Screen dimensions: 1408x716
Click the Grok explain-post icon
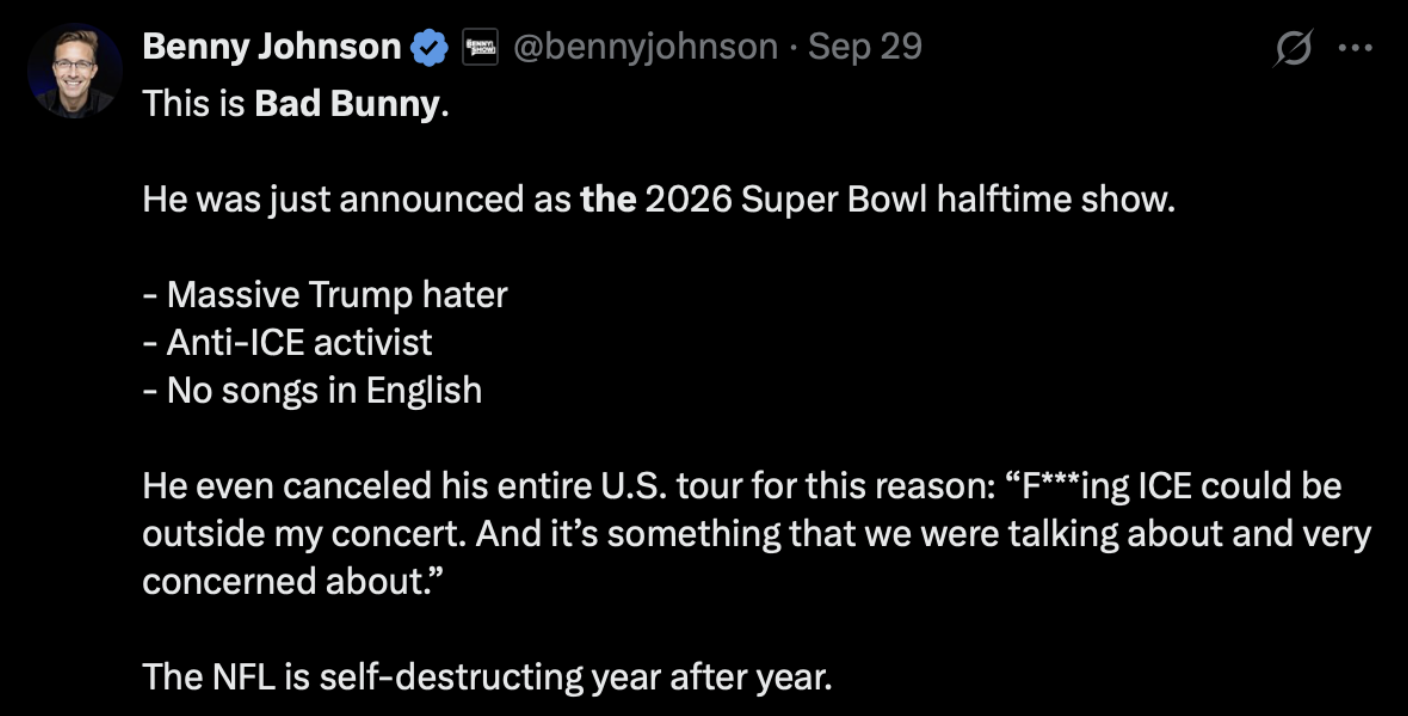pos(1292,48)
